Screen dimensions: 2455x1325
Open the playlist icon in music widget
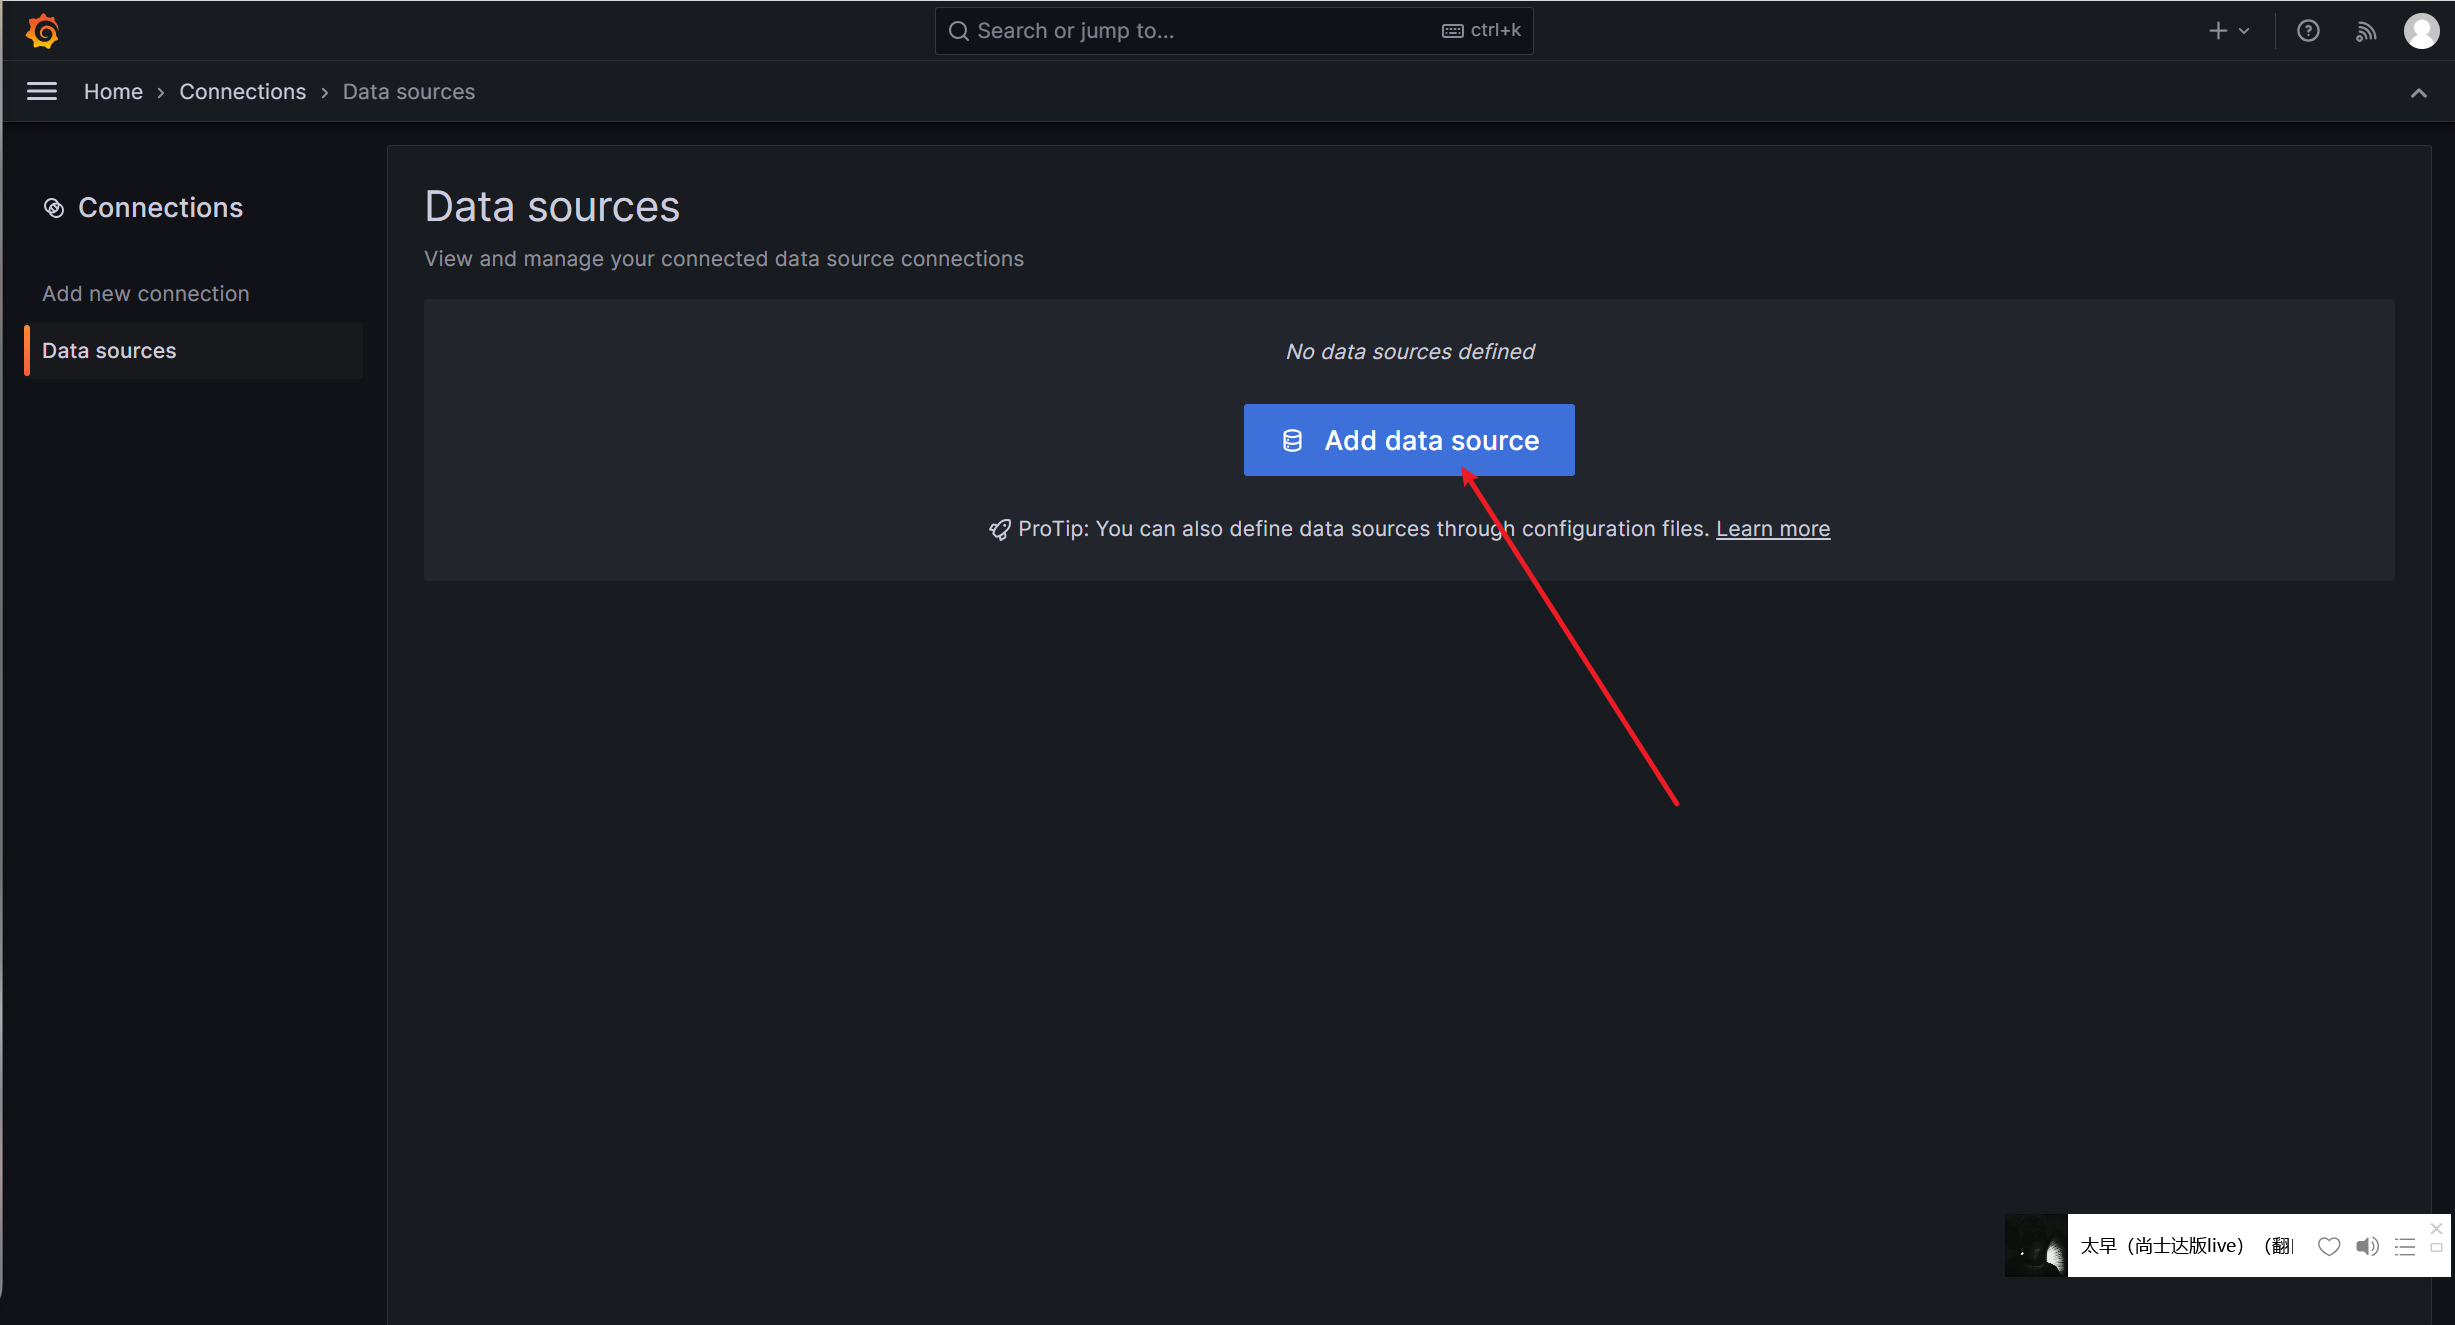click(2405, 1246)
